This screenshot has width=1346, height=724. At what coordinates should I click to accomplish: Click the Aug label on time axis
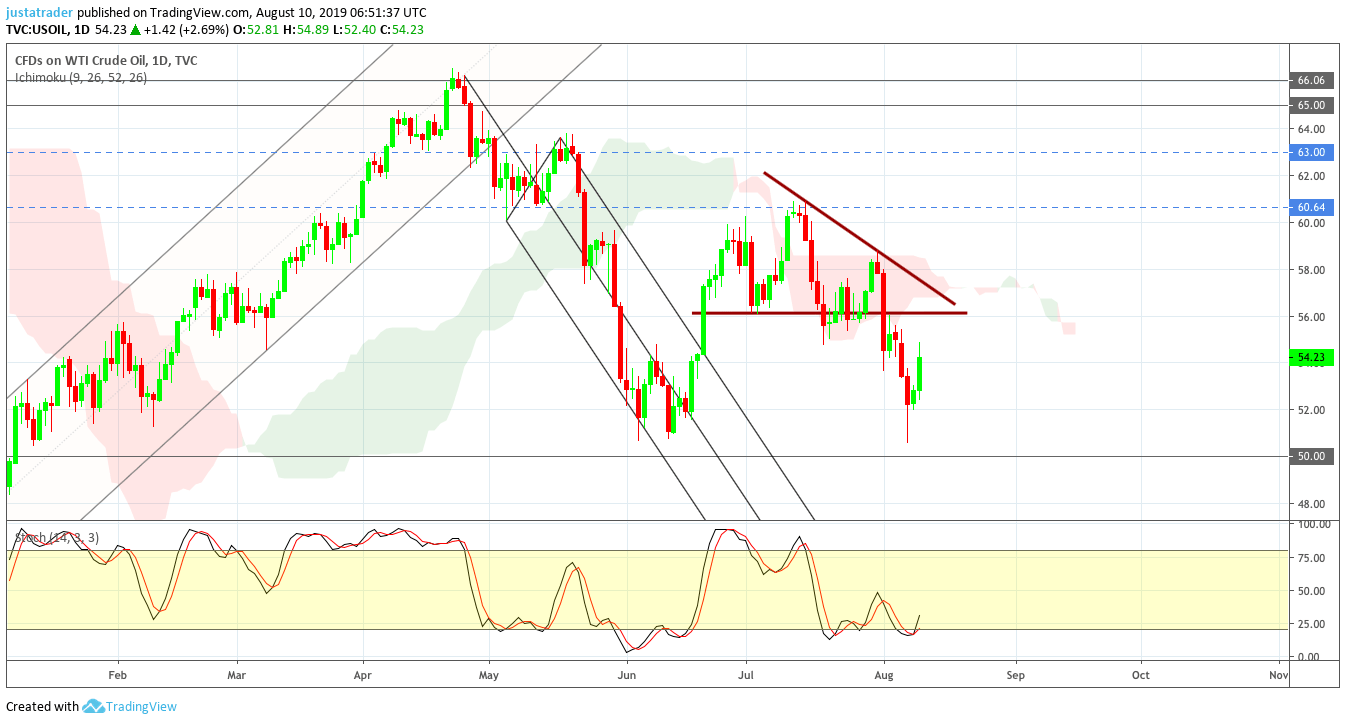pos(883,676)
